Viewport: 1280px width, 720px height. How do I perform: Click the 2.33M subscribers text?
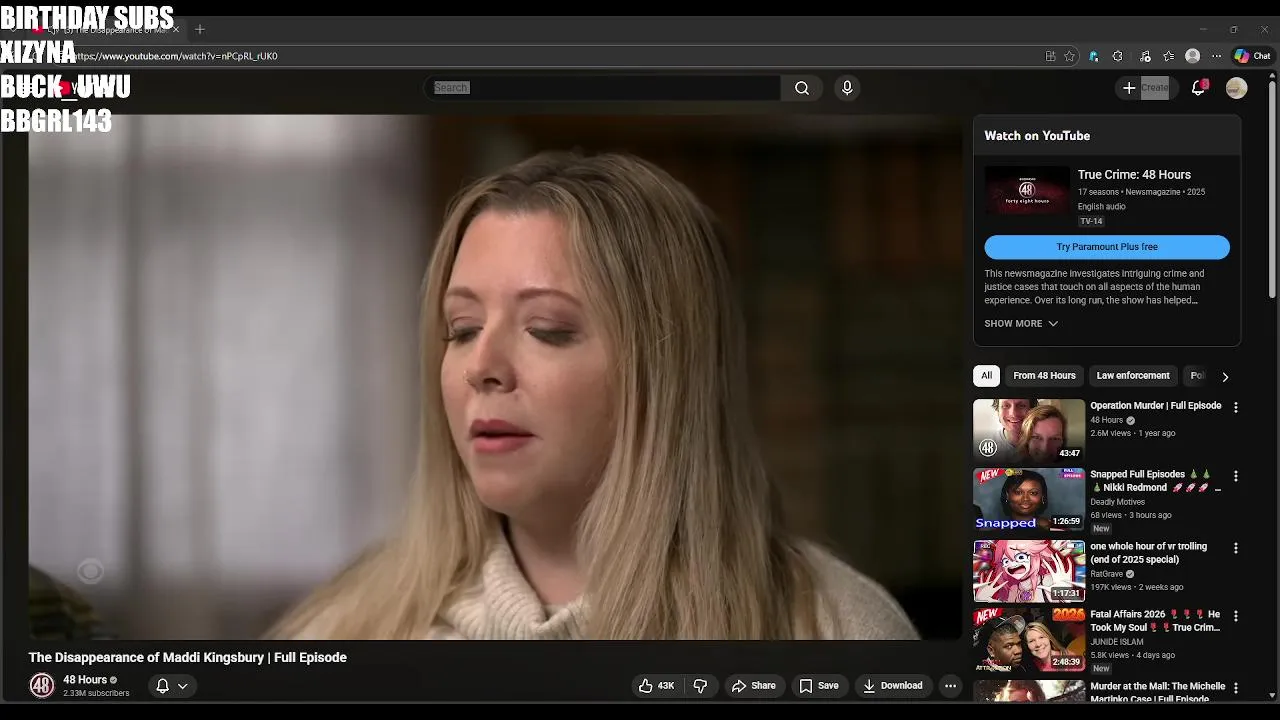coord(96,693)
